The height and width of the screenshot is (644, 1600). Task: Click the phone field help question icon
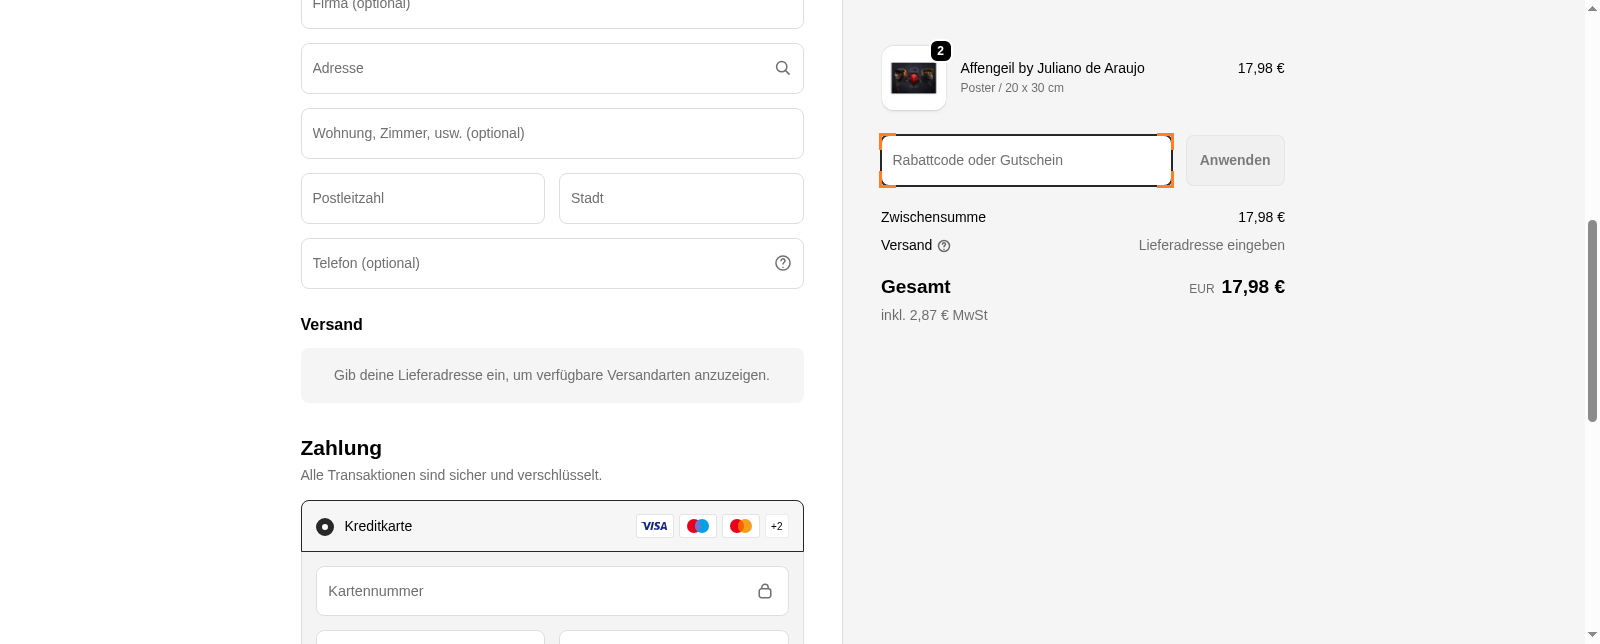pos(783,263)
